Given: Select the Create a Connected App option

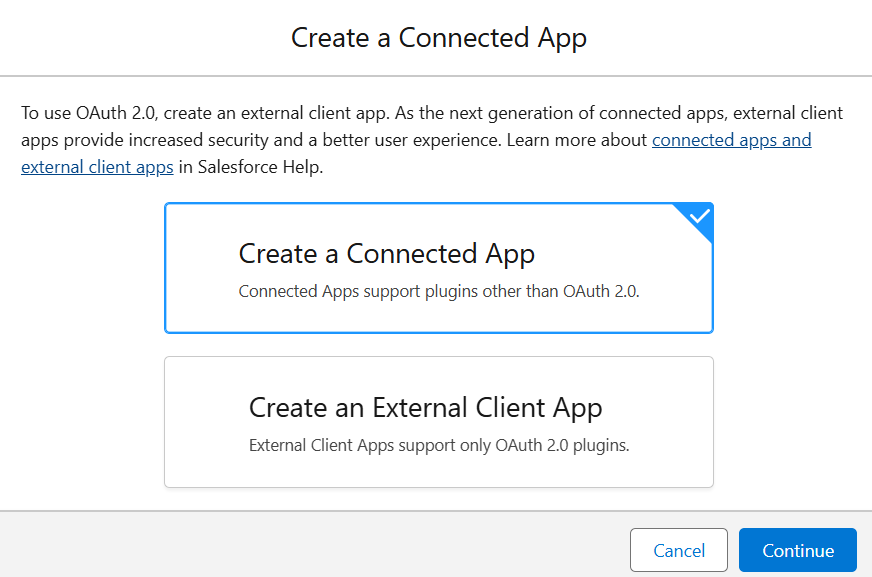Looking at the screenshot, I should [x=438, y=268].
